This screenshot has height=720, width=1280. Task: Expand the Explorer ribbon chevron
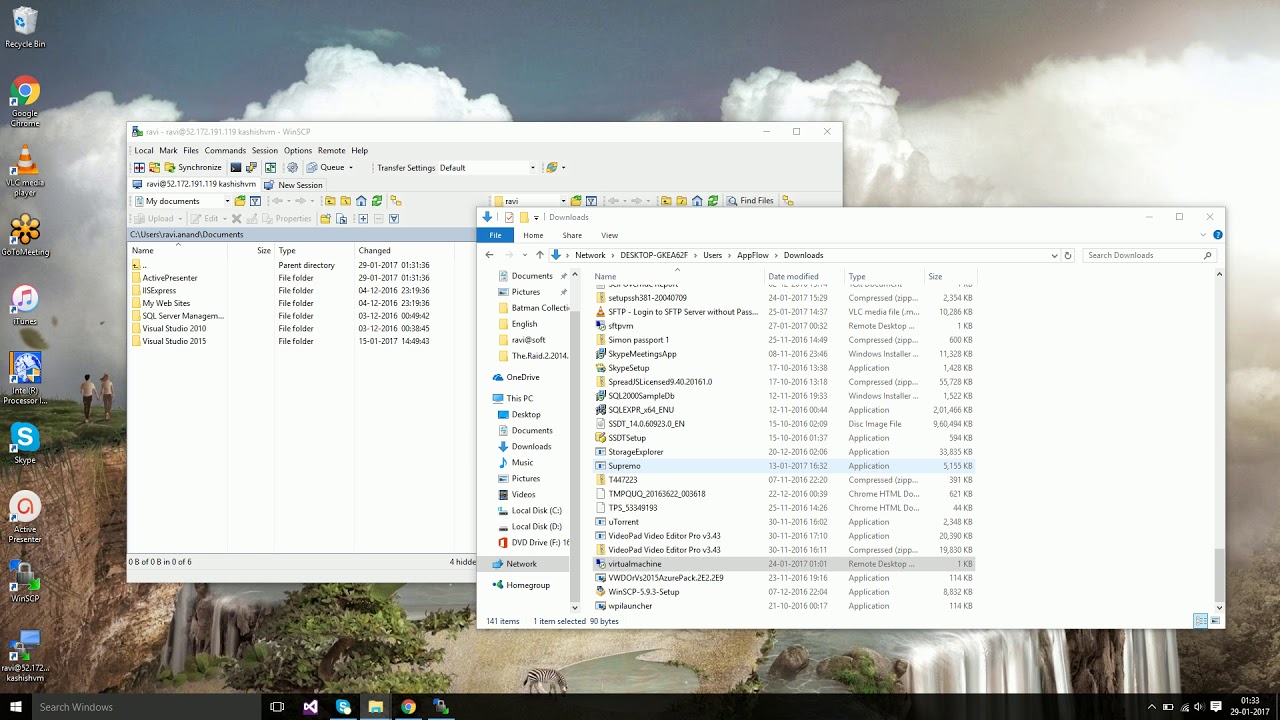tap(1203, 235)
